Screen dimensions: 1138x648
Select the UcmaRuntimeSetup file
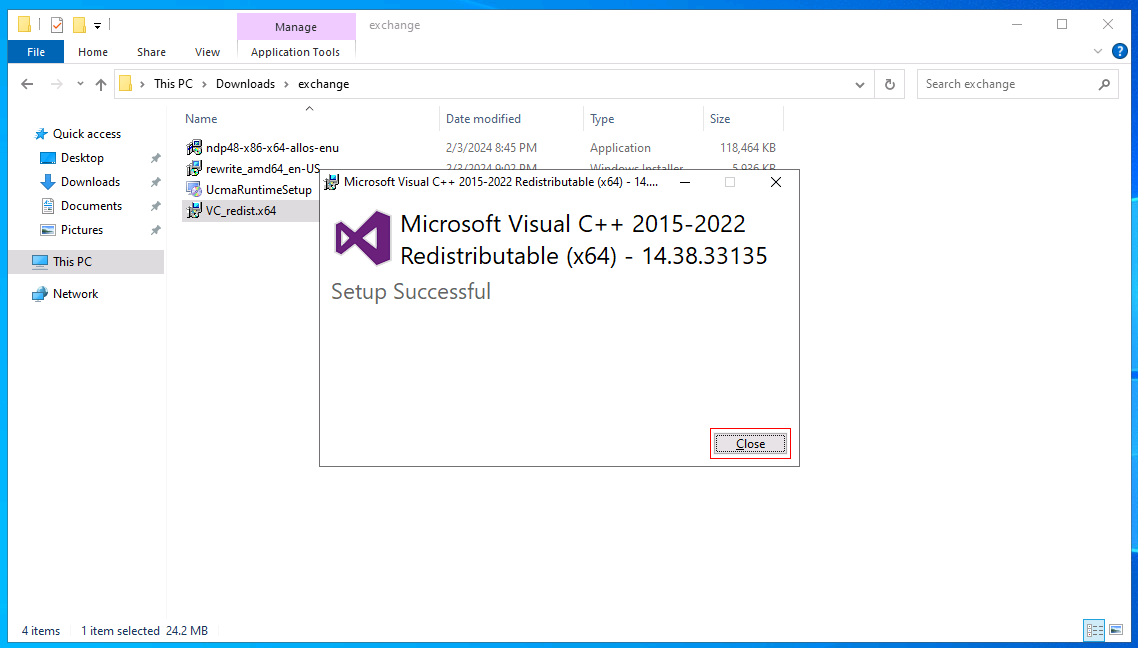(x=258, y=190)
